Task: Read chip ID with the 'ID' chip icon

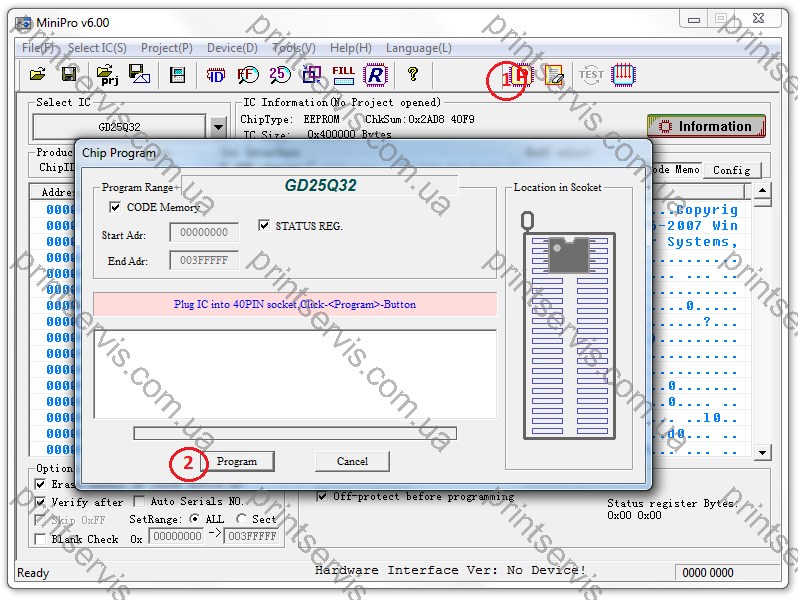Action: coord(216,75)
